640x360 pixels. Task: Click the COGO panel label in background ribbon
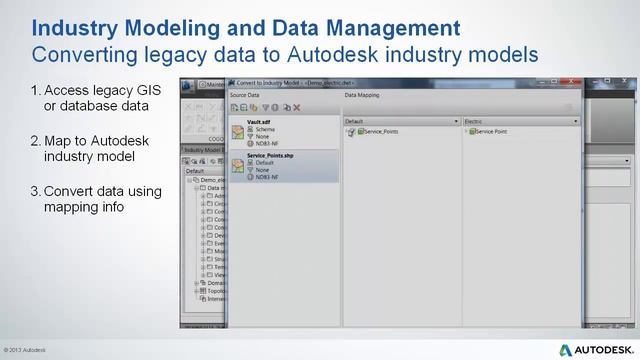pyautogui.click(x=216, y=139)
